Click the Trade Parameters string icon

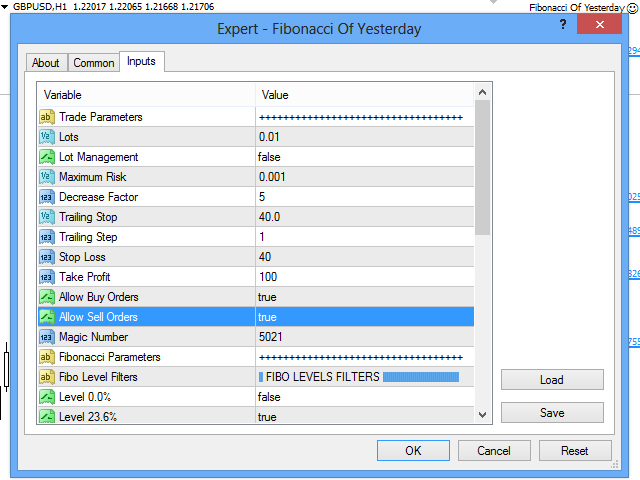[x=46, y=117]
